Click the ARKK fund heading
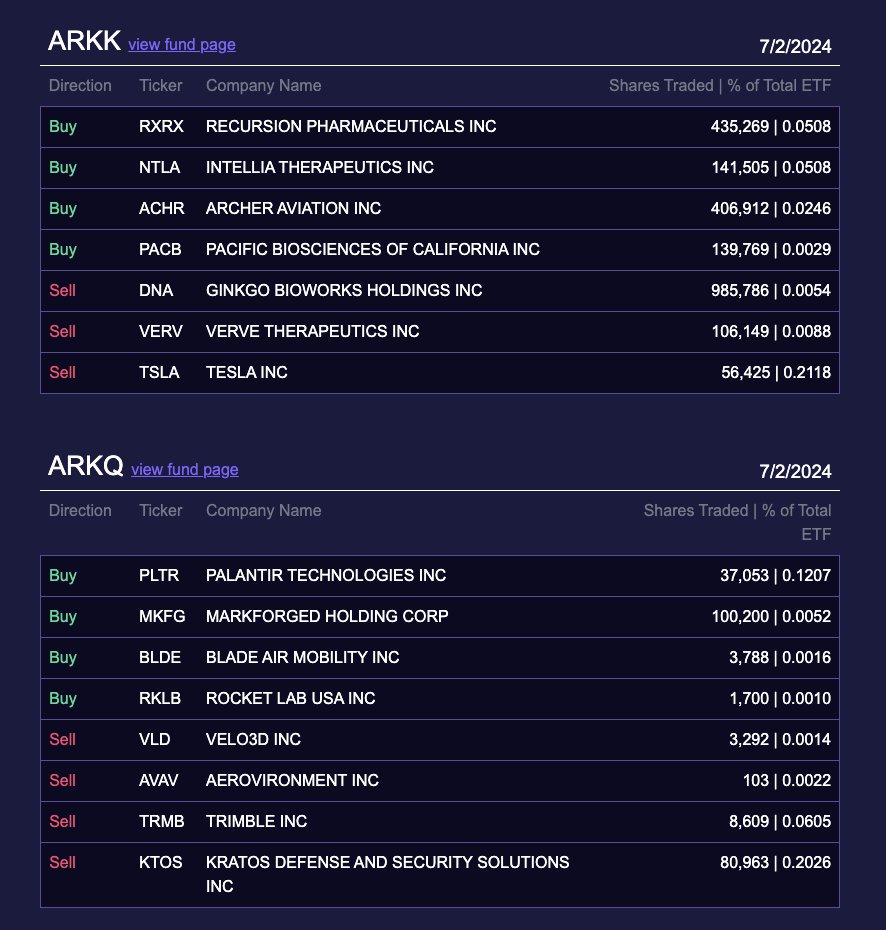This screenshot has height=930, width=886. click(x=84, y=41)
